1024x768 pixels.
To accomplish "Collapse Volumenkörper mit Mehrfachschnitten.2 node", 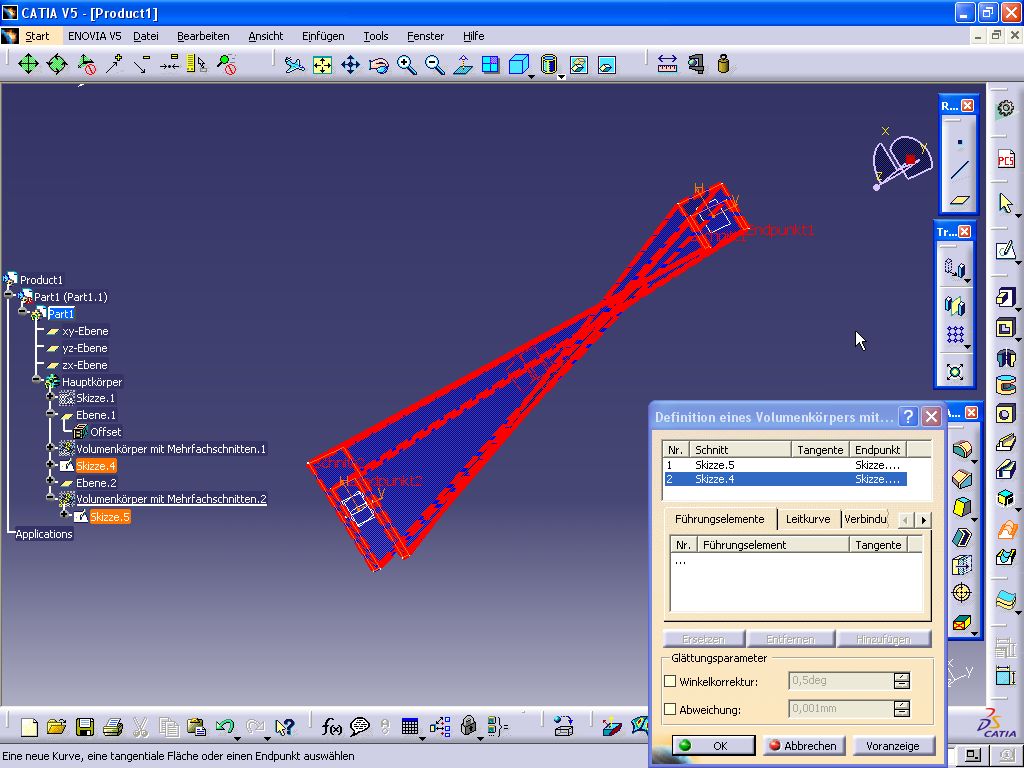I will pyautogui.click(x=51, y=498).
